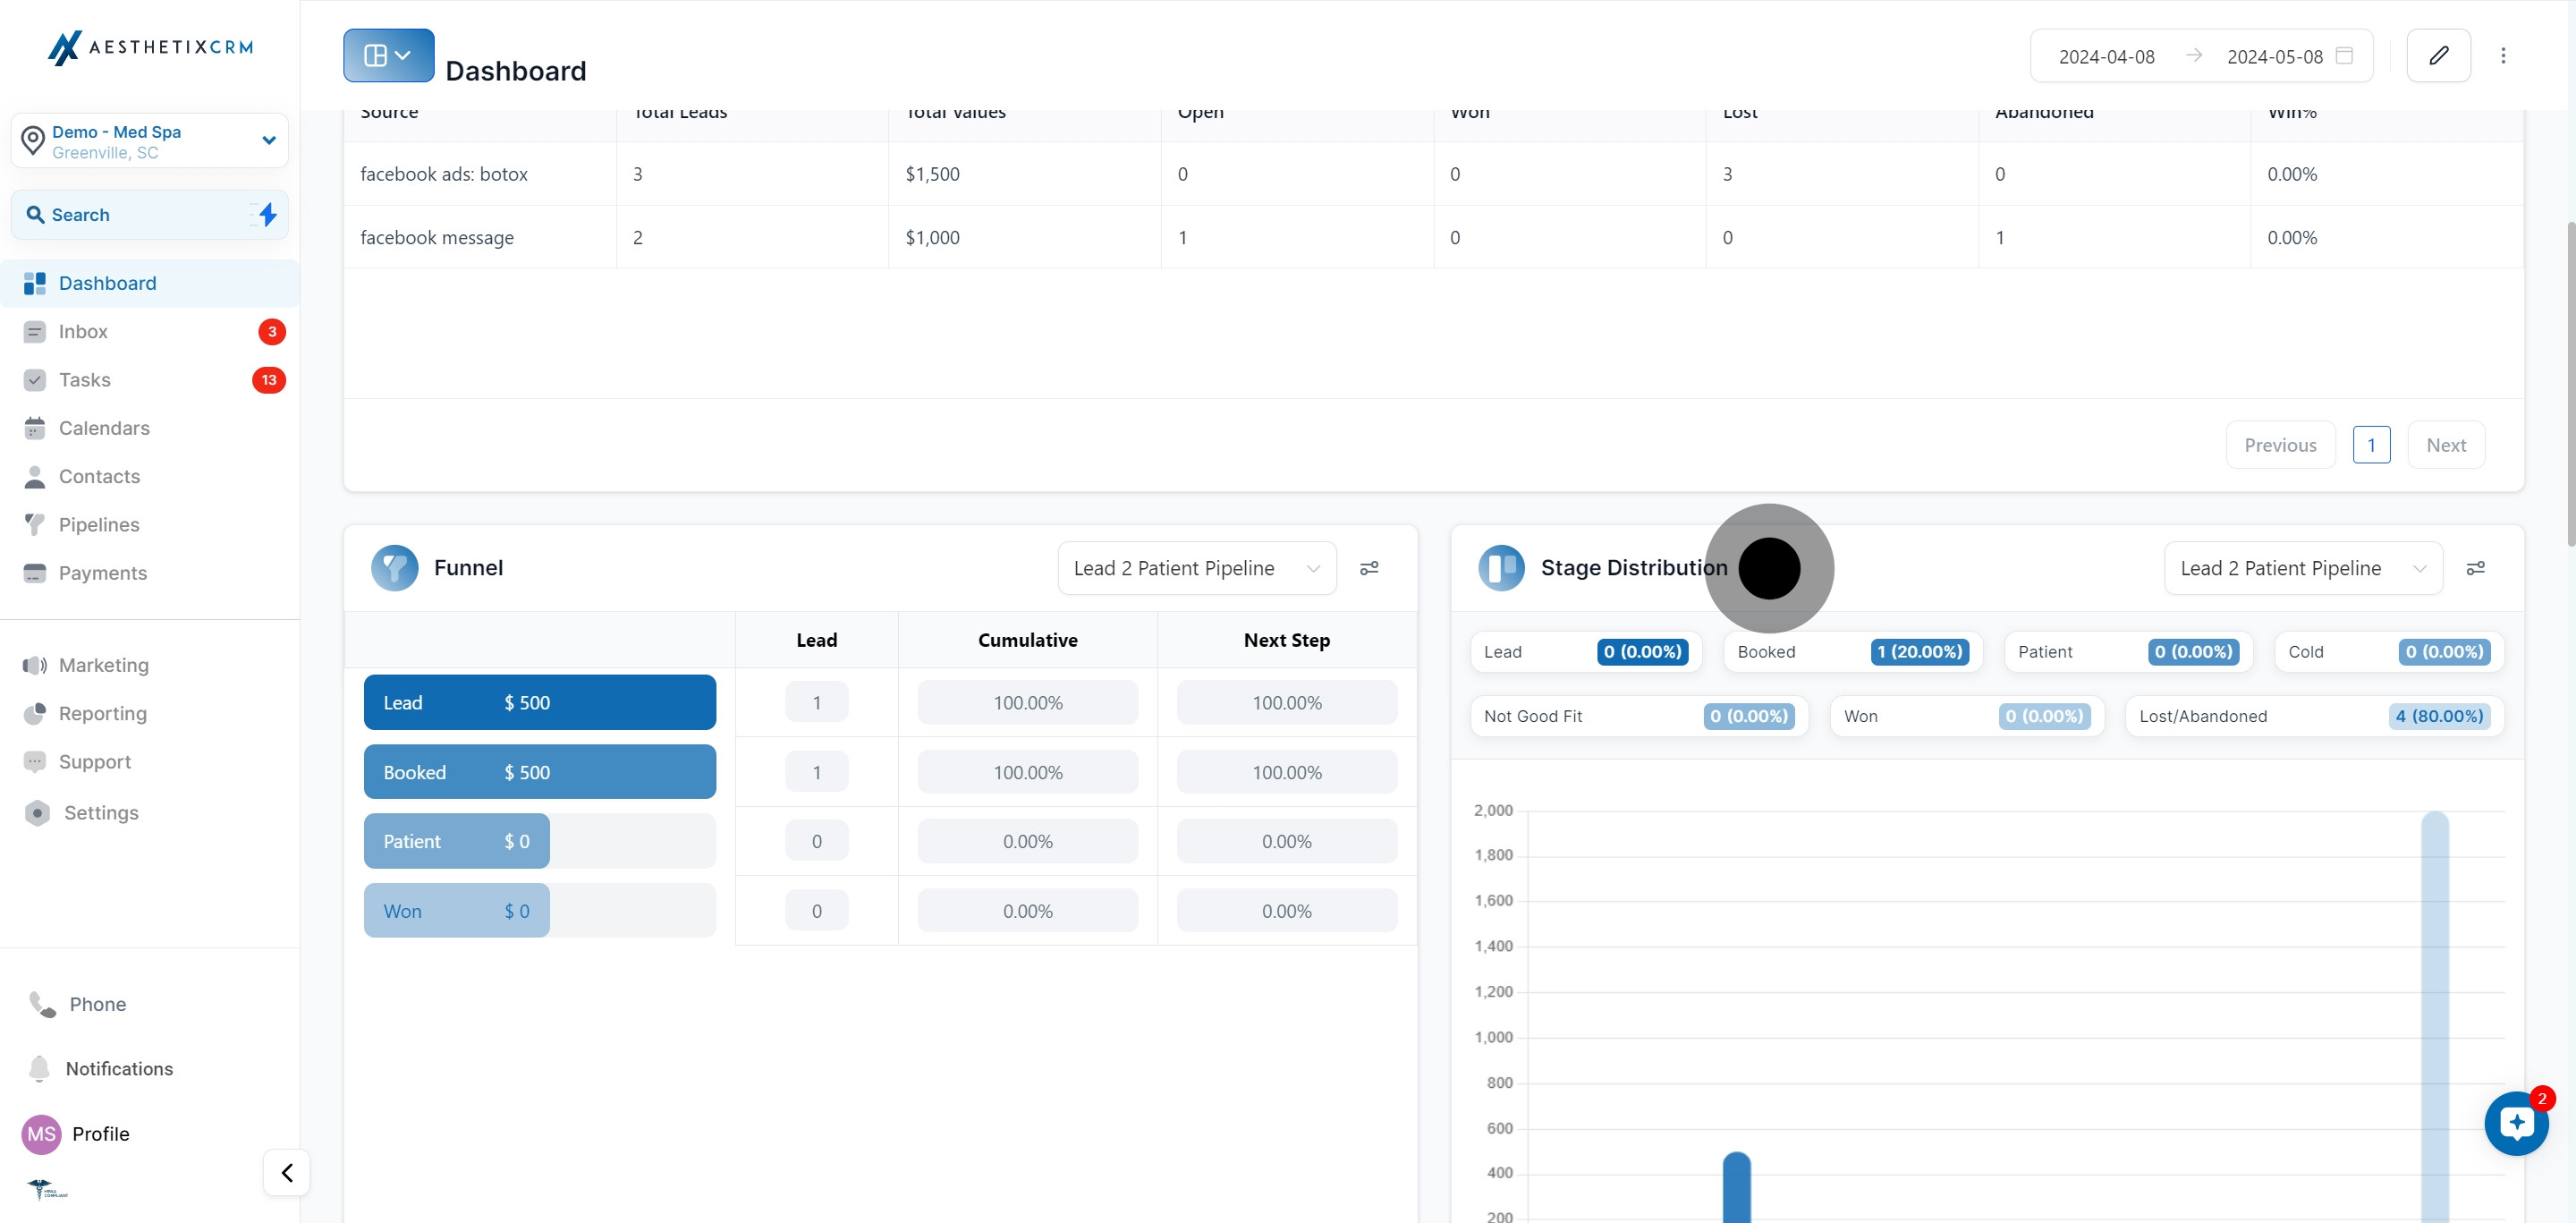The height and width of the screenshot is (1223, 2576).
Task: Click the Funnel widget filter settings icon
Action: pyautogui.click(x=1369, y=568)
